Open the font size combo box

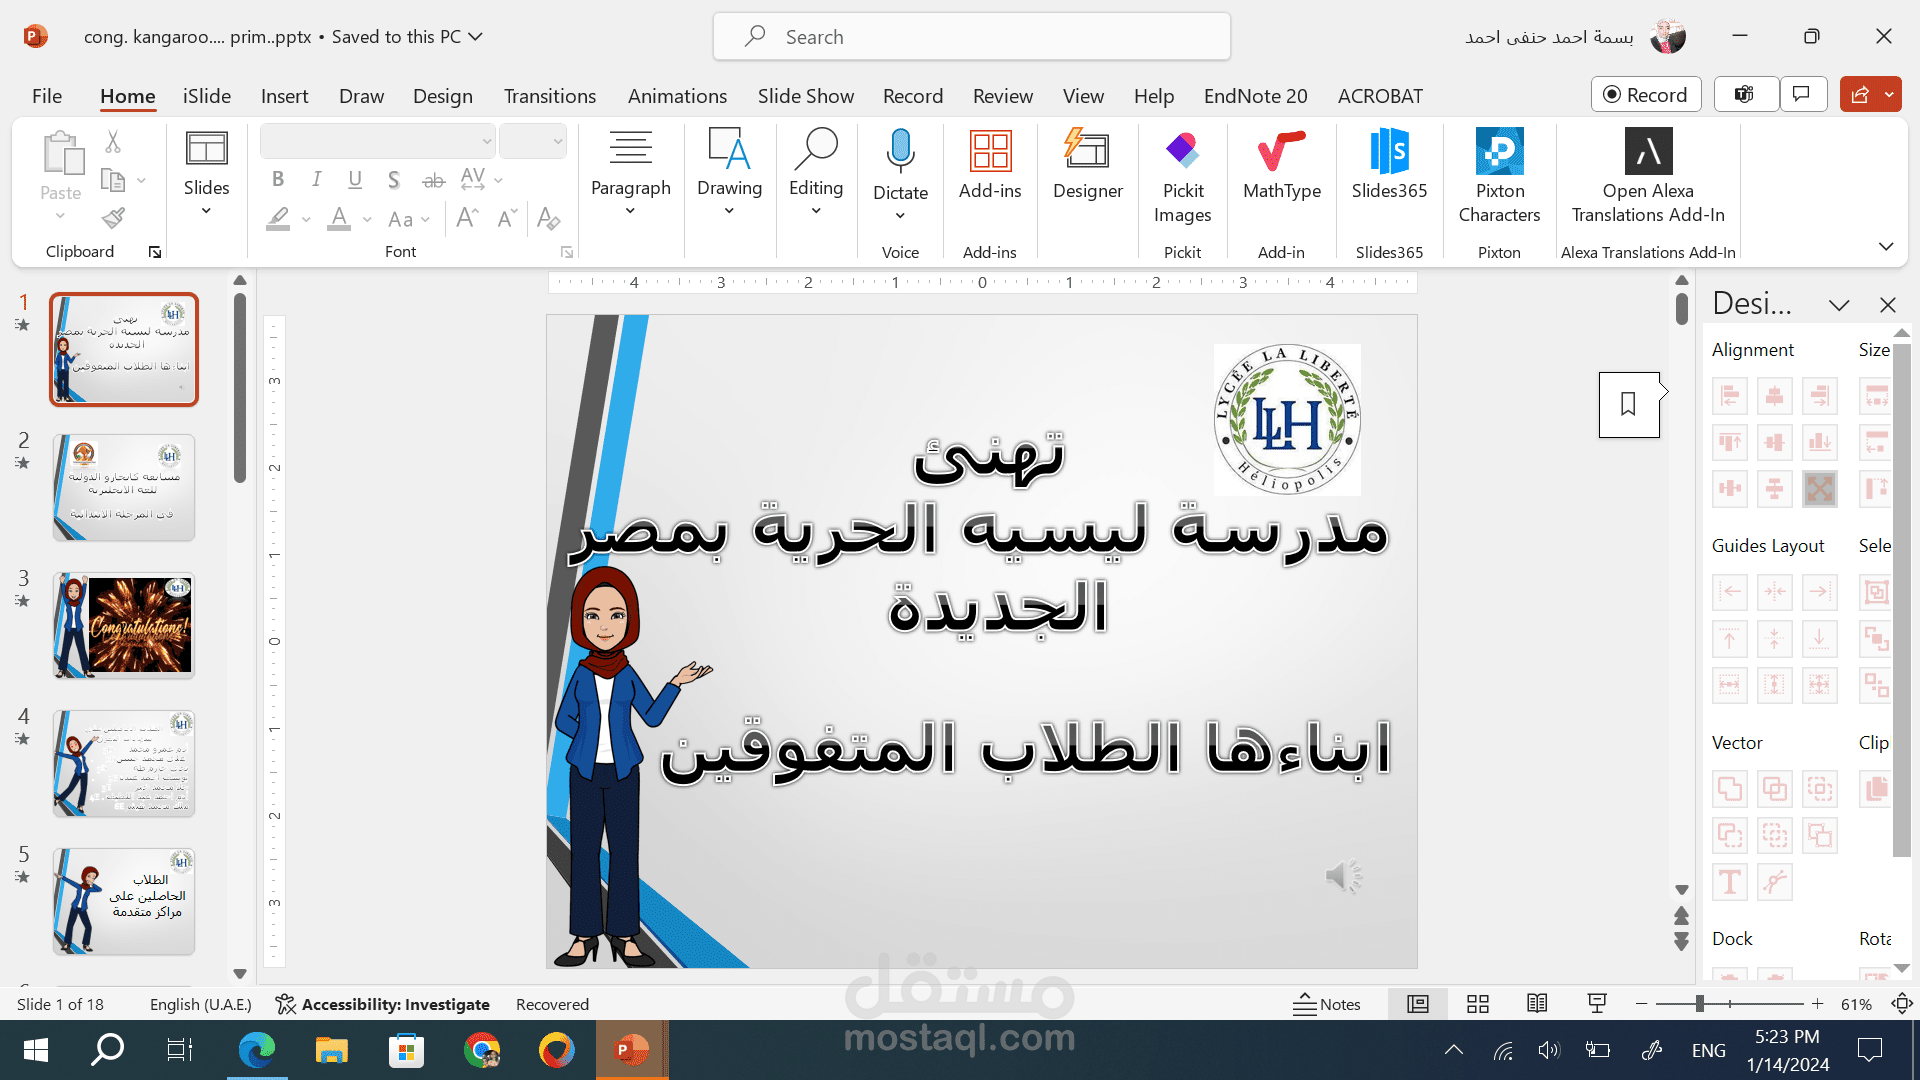click(533, 142)
